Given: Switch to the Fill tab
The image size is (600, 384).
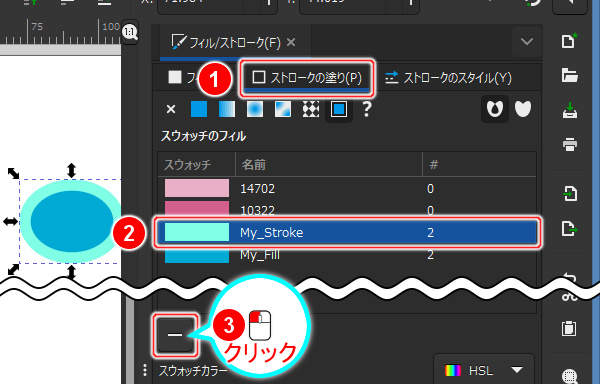Looking at the screenshot, I should coord(183,78).
